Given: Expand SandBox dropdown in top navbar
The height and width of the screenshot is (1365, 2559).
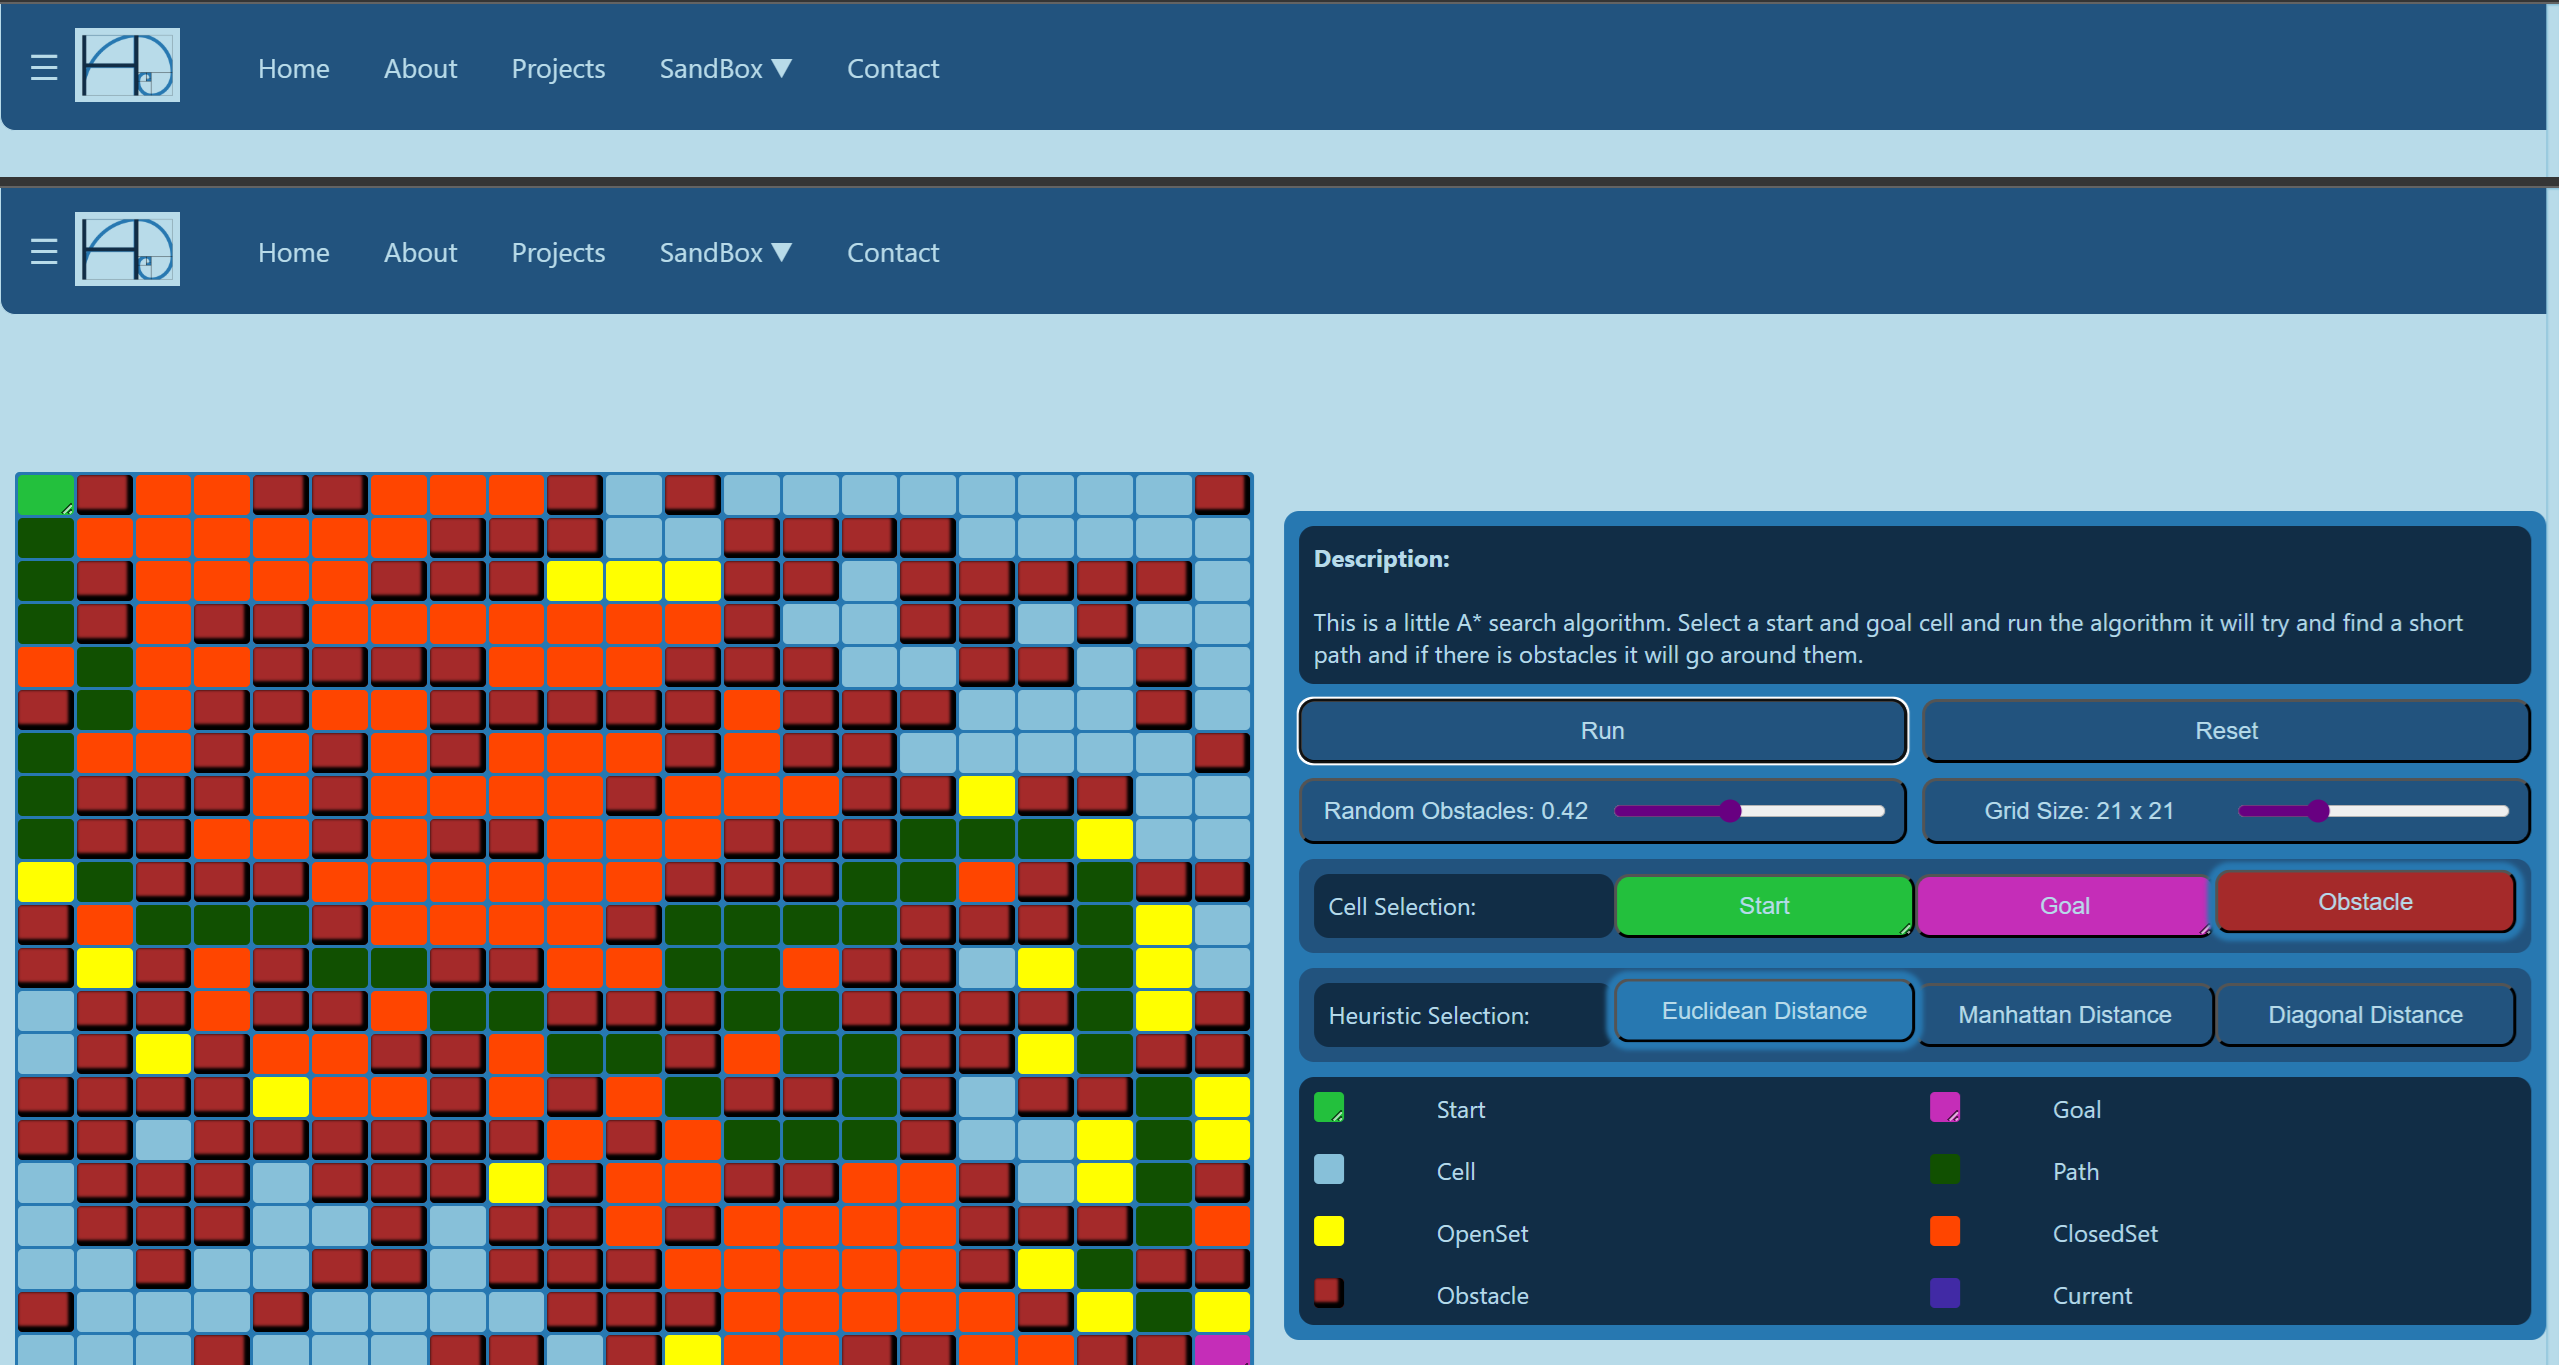Looking at the screenshot, I should click(725, 69).
